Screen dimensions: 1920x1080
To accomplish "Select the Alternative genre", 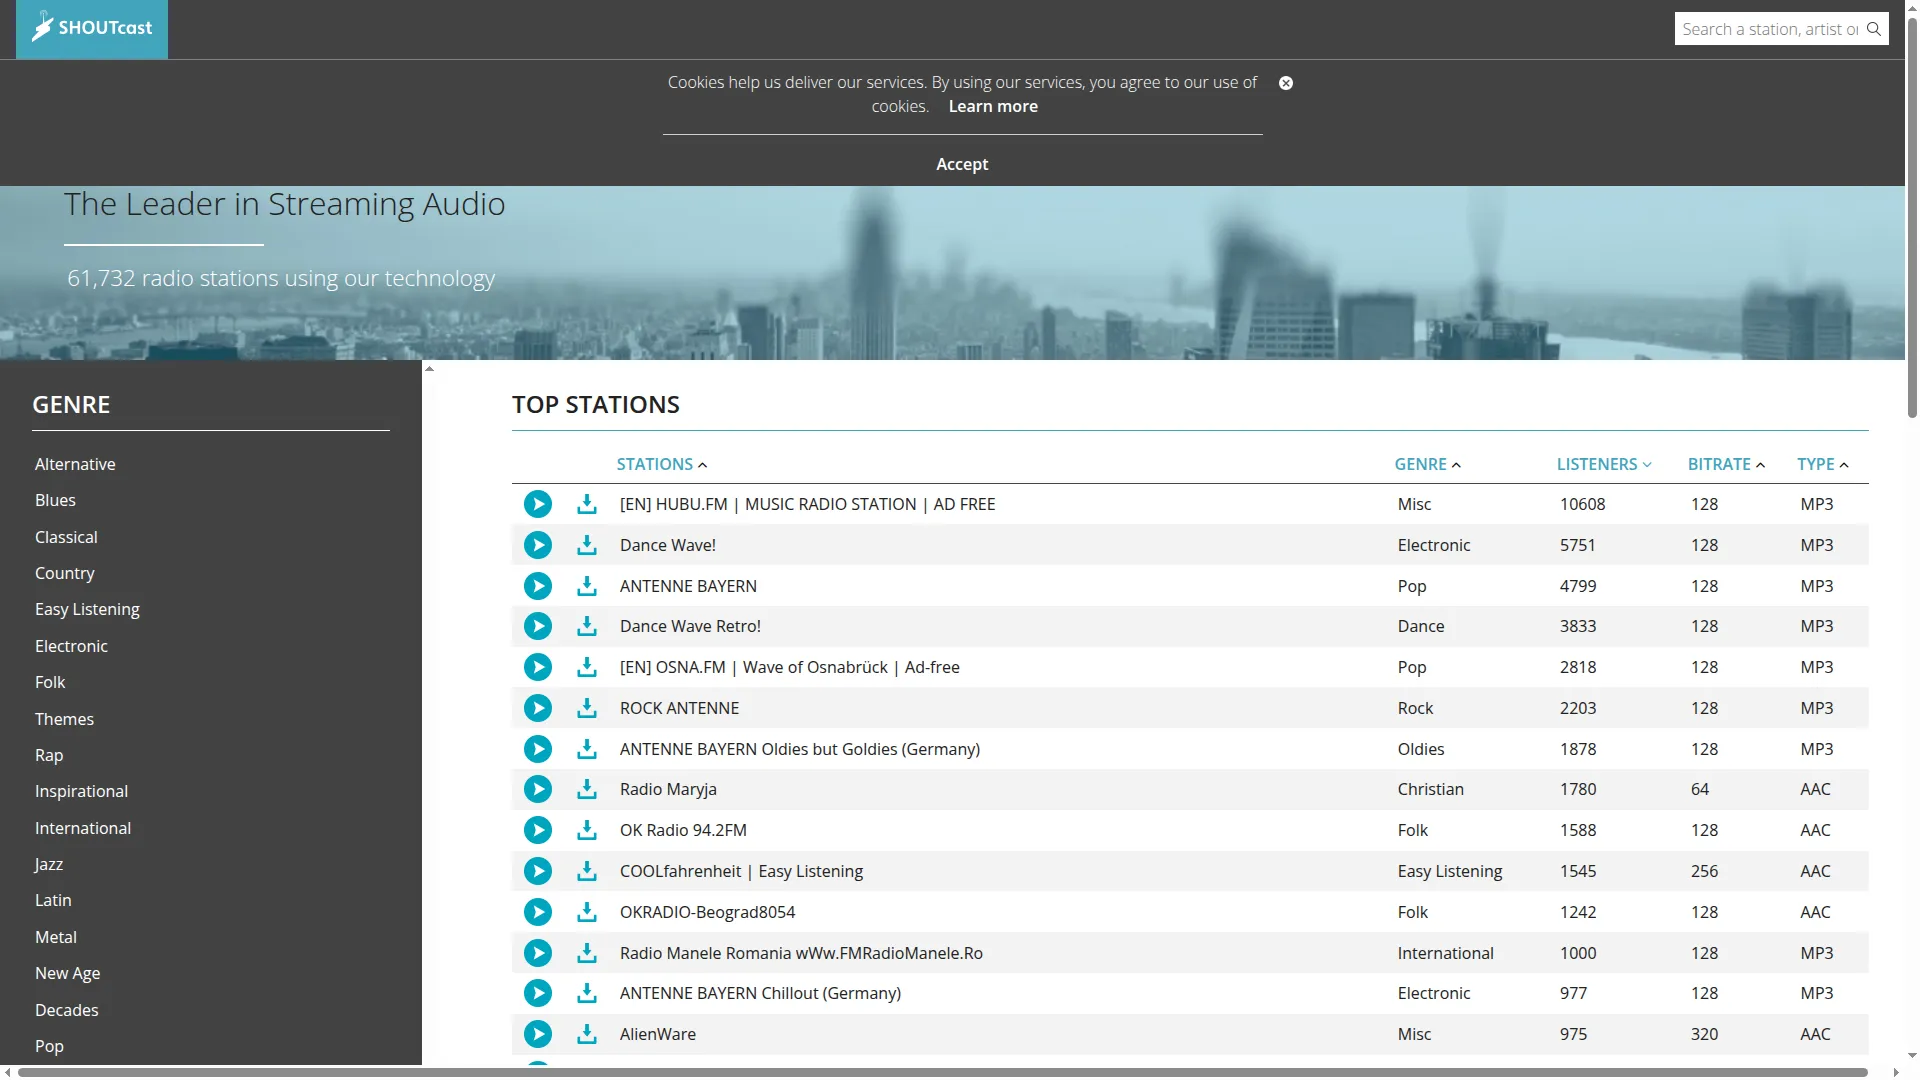I will [x=75, y=464].
